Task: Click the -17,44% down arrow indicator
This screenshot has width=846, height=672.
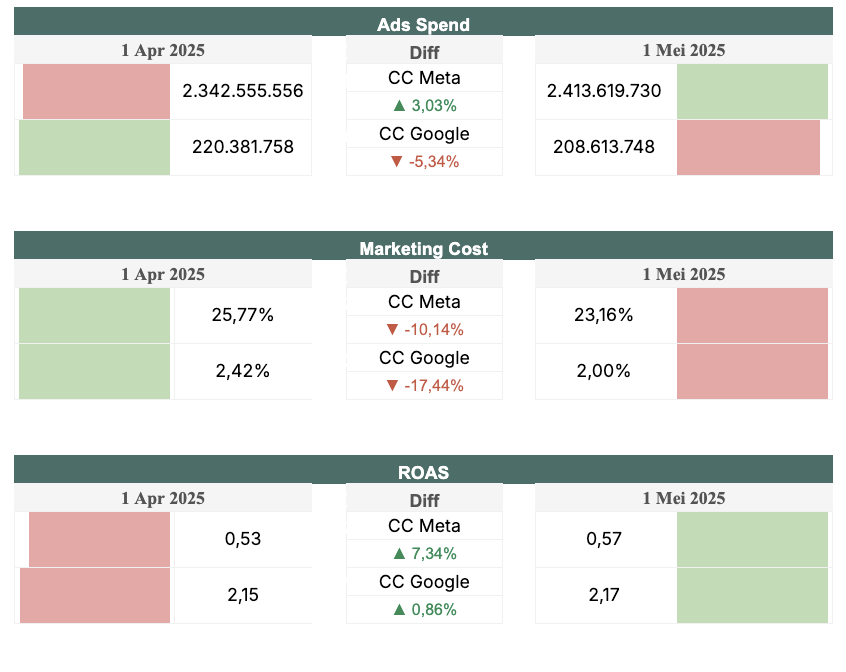Action: click(x=424, y=385)
